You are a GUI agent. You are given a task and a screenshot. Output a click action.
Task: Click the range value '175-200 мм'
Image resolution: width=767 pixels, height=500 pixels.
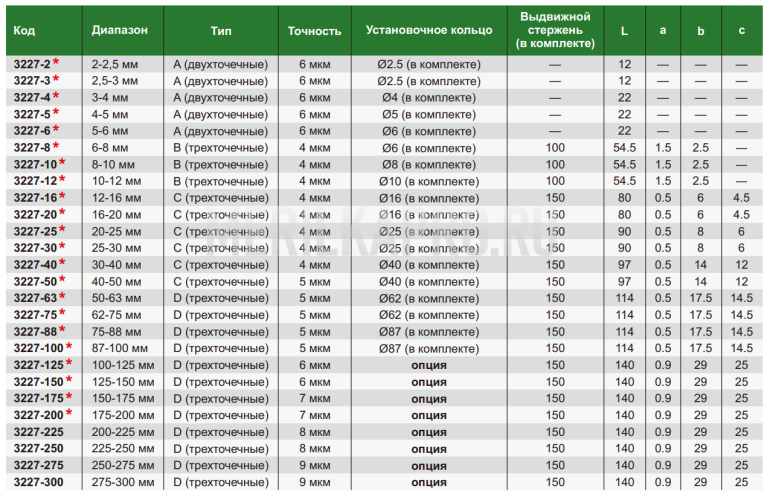point(123,415)
